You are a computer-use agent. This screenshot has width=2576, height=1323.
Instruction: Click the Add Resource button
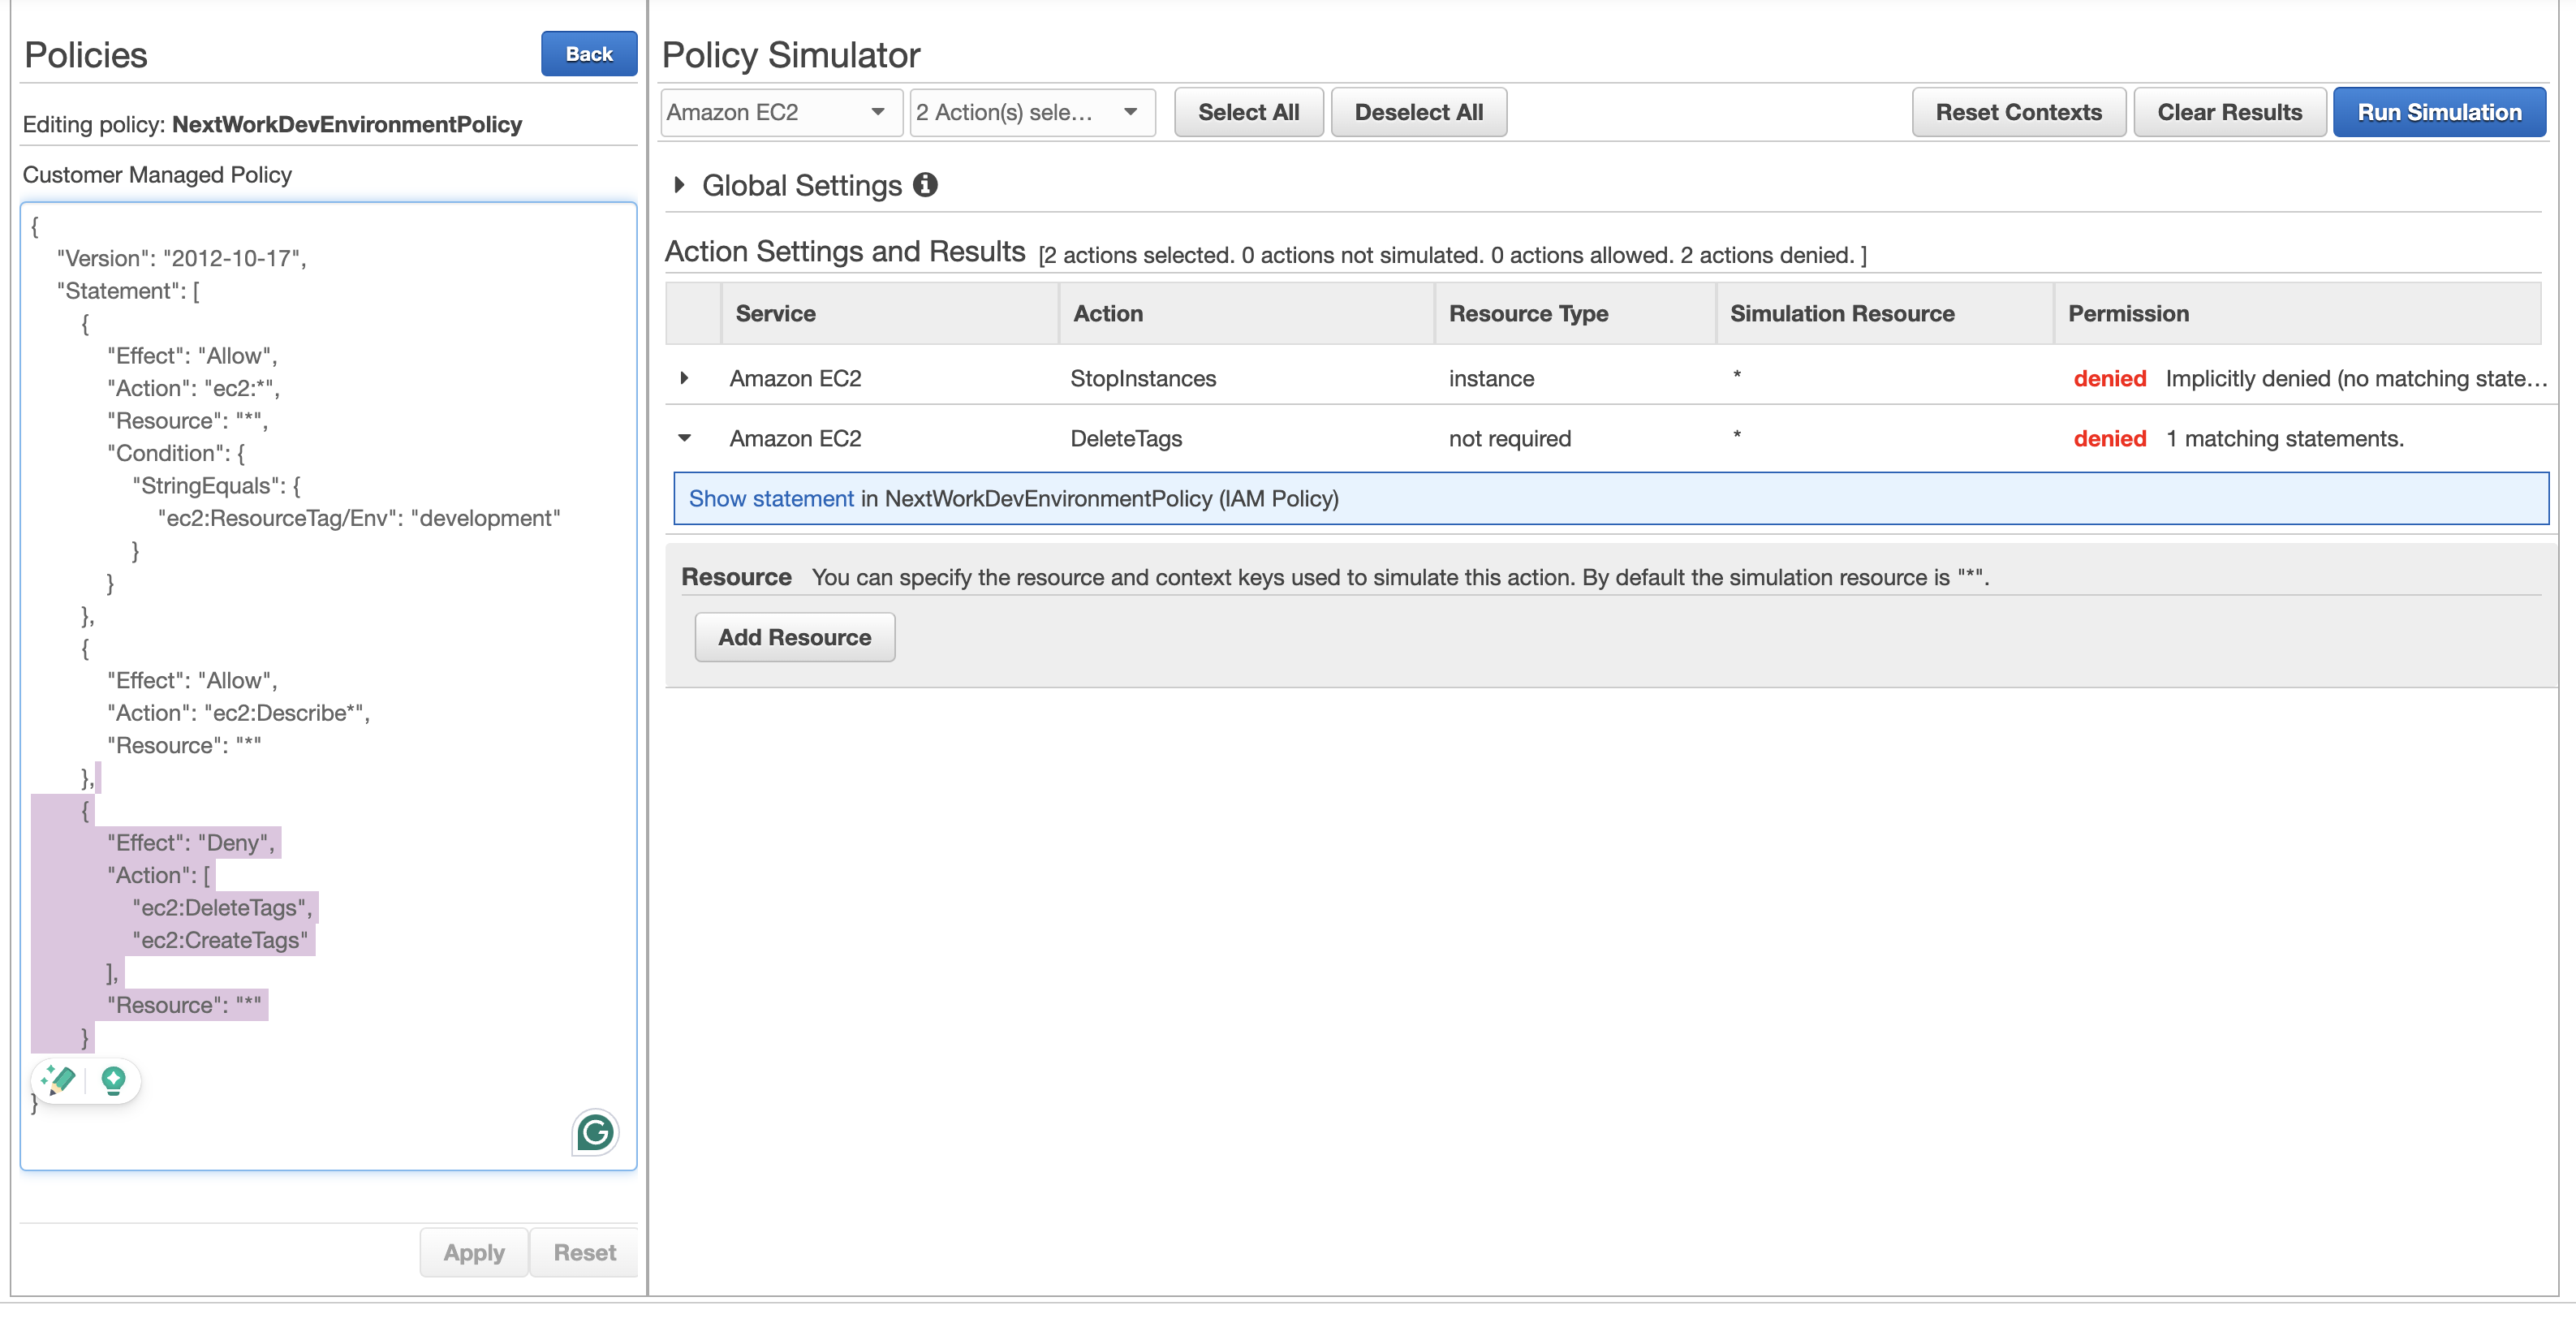[794, 637]
